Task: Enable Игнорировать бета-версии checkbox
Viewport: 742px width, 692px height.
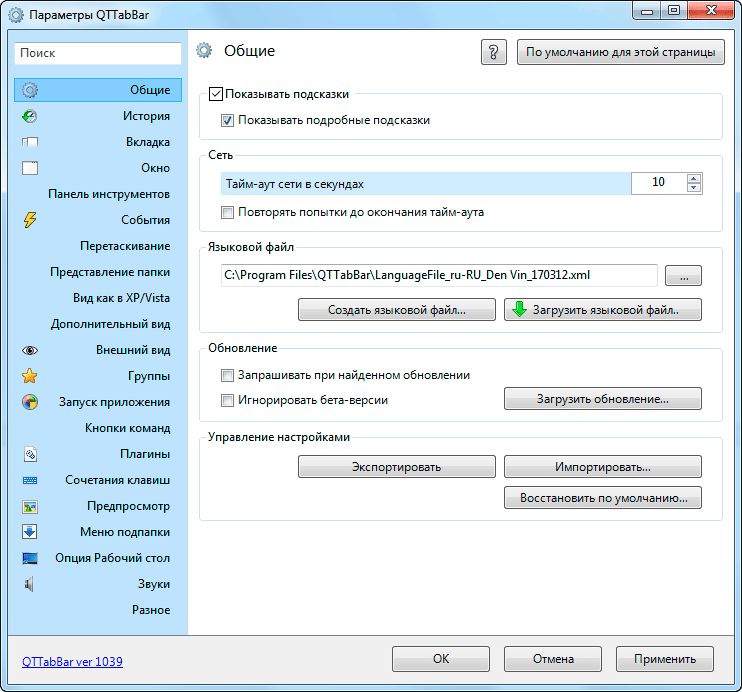Action: point(227,400)
